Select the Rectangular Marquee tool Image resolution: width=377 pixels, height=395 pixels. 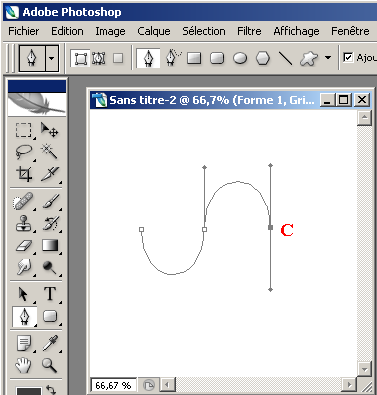(23, 130)
